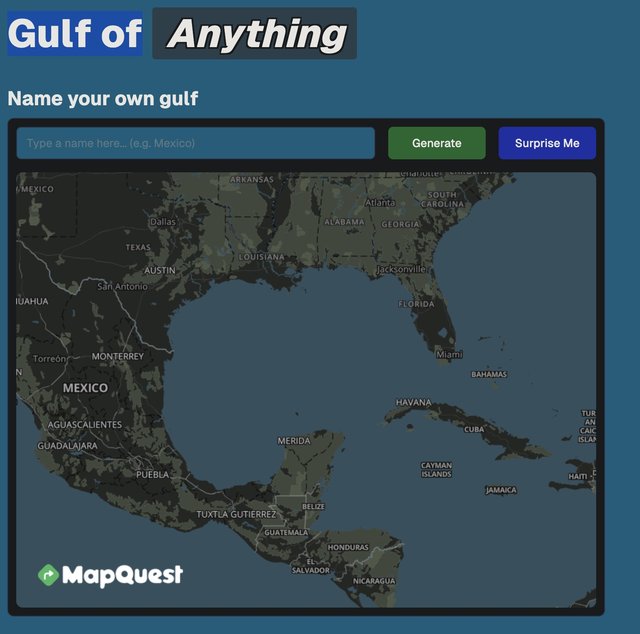Click the SOUTH CAROLINA label
The height and width of the screenshot is (634, 640).
[x=442, y=199]
